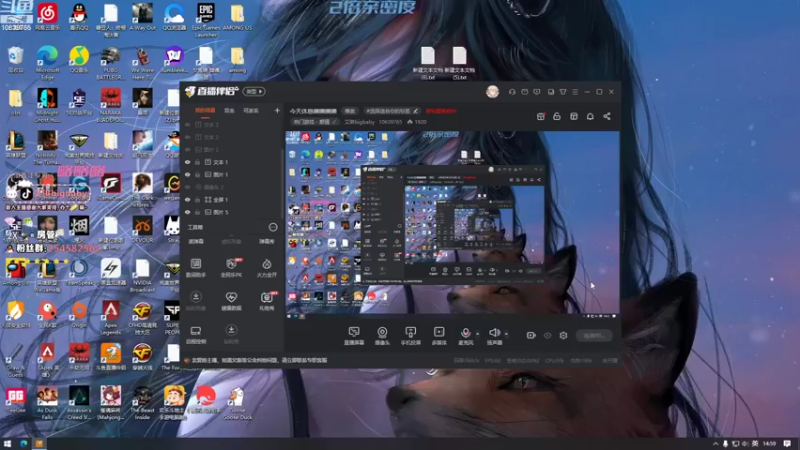The width and height of the screenshot is (800, 450).
Task: Open the 健康数据 heart-rate tool
Action: (x=231, y=301)
